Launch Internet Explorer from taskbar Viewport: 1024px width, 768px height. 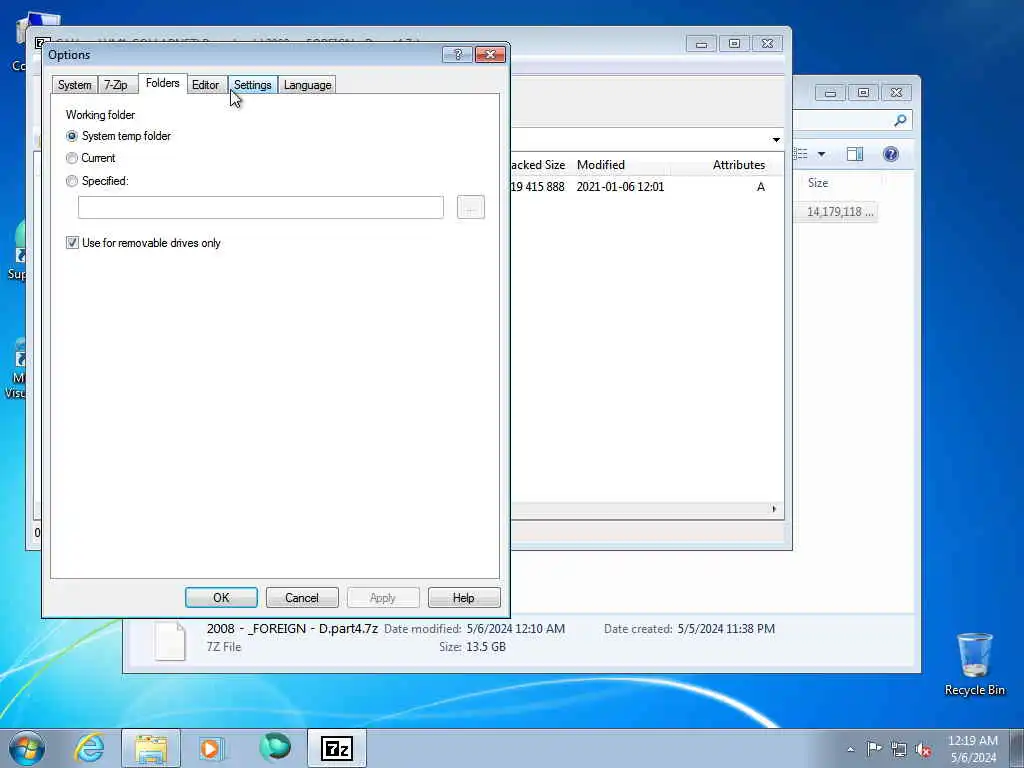pos(89,748)
